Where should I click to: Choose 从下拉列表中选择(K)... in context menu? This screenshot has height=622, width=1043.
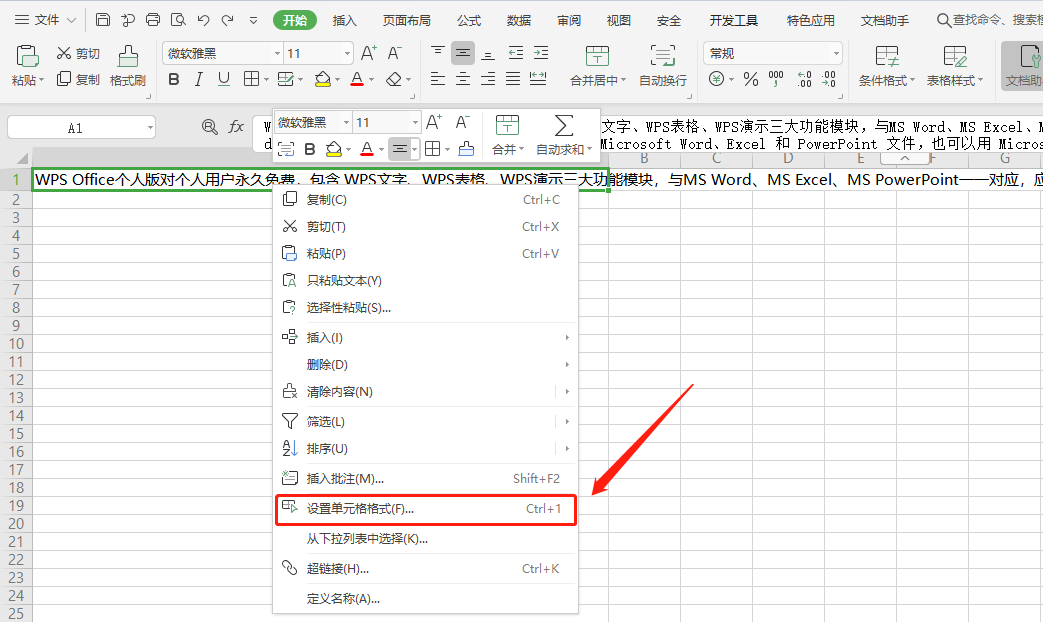[x=425, y=539]
